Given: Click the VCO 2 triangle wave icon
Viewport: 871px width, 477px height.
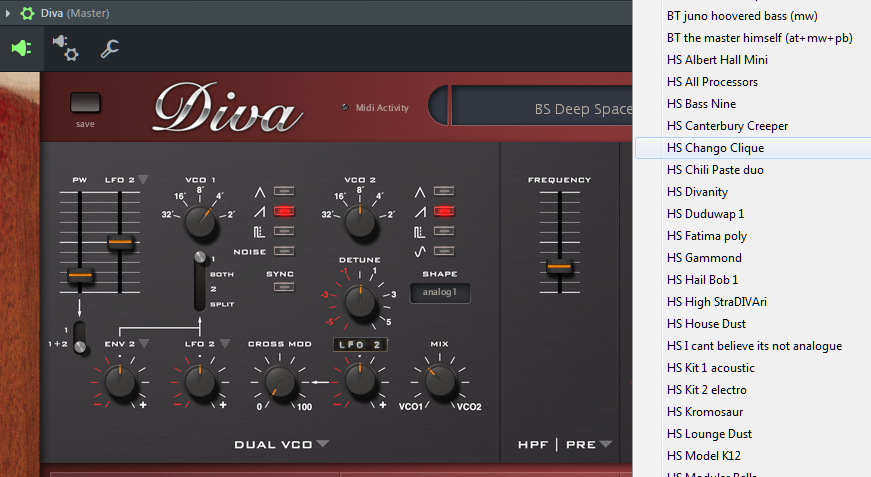Looking at the screenshot, I should click(x=420, y=192).
